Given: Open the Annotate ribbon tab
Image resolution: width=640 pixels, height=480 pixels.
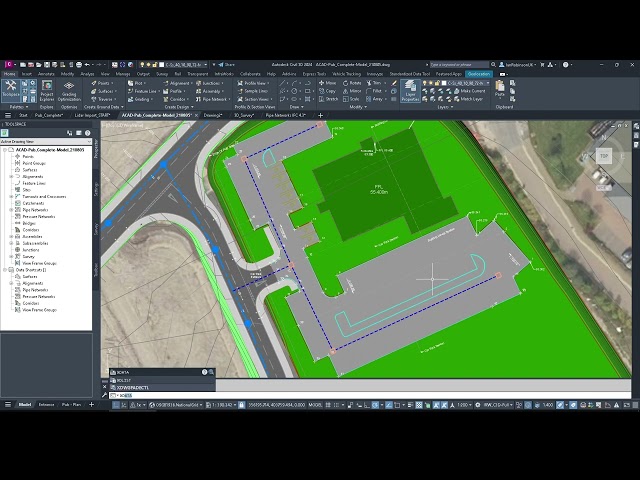Looking at the screenshot, I should click(46, 74).
